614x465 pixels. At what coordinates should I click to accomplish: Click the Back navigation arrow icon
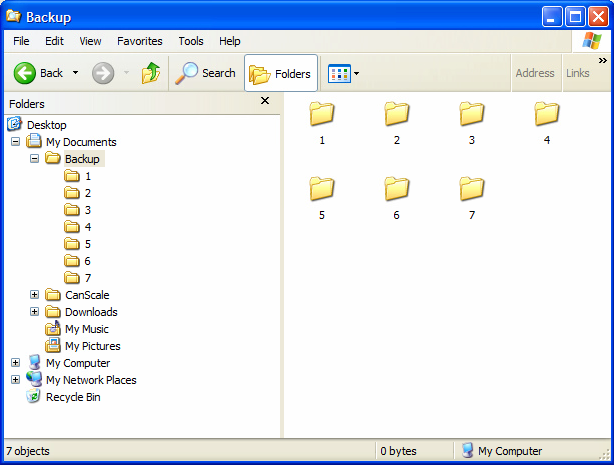click(25, 73)
